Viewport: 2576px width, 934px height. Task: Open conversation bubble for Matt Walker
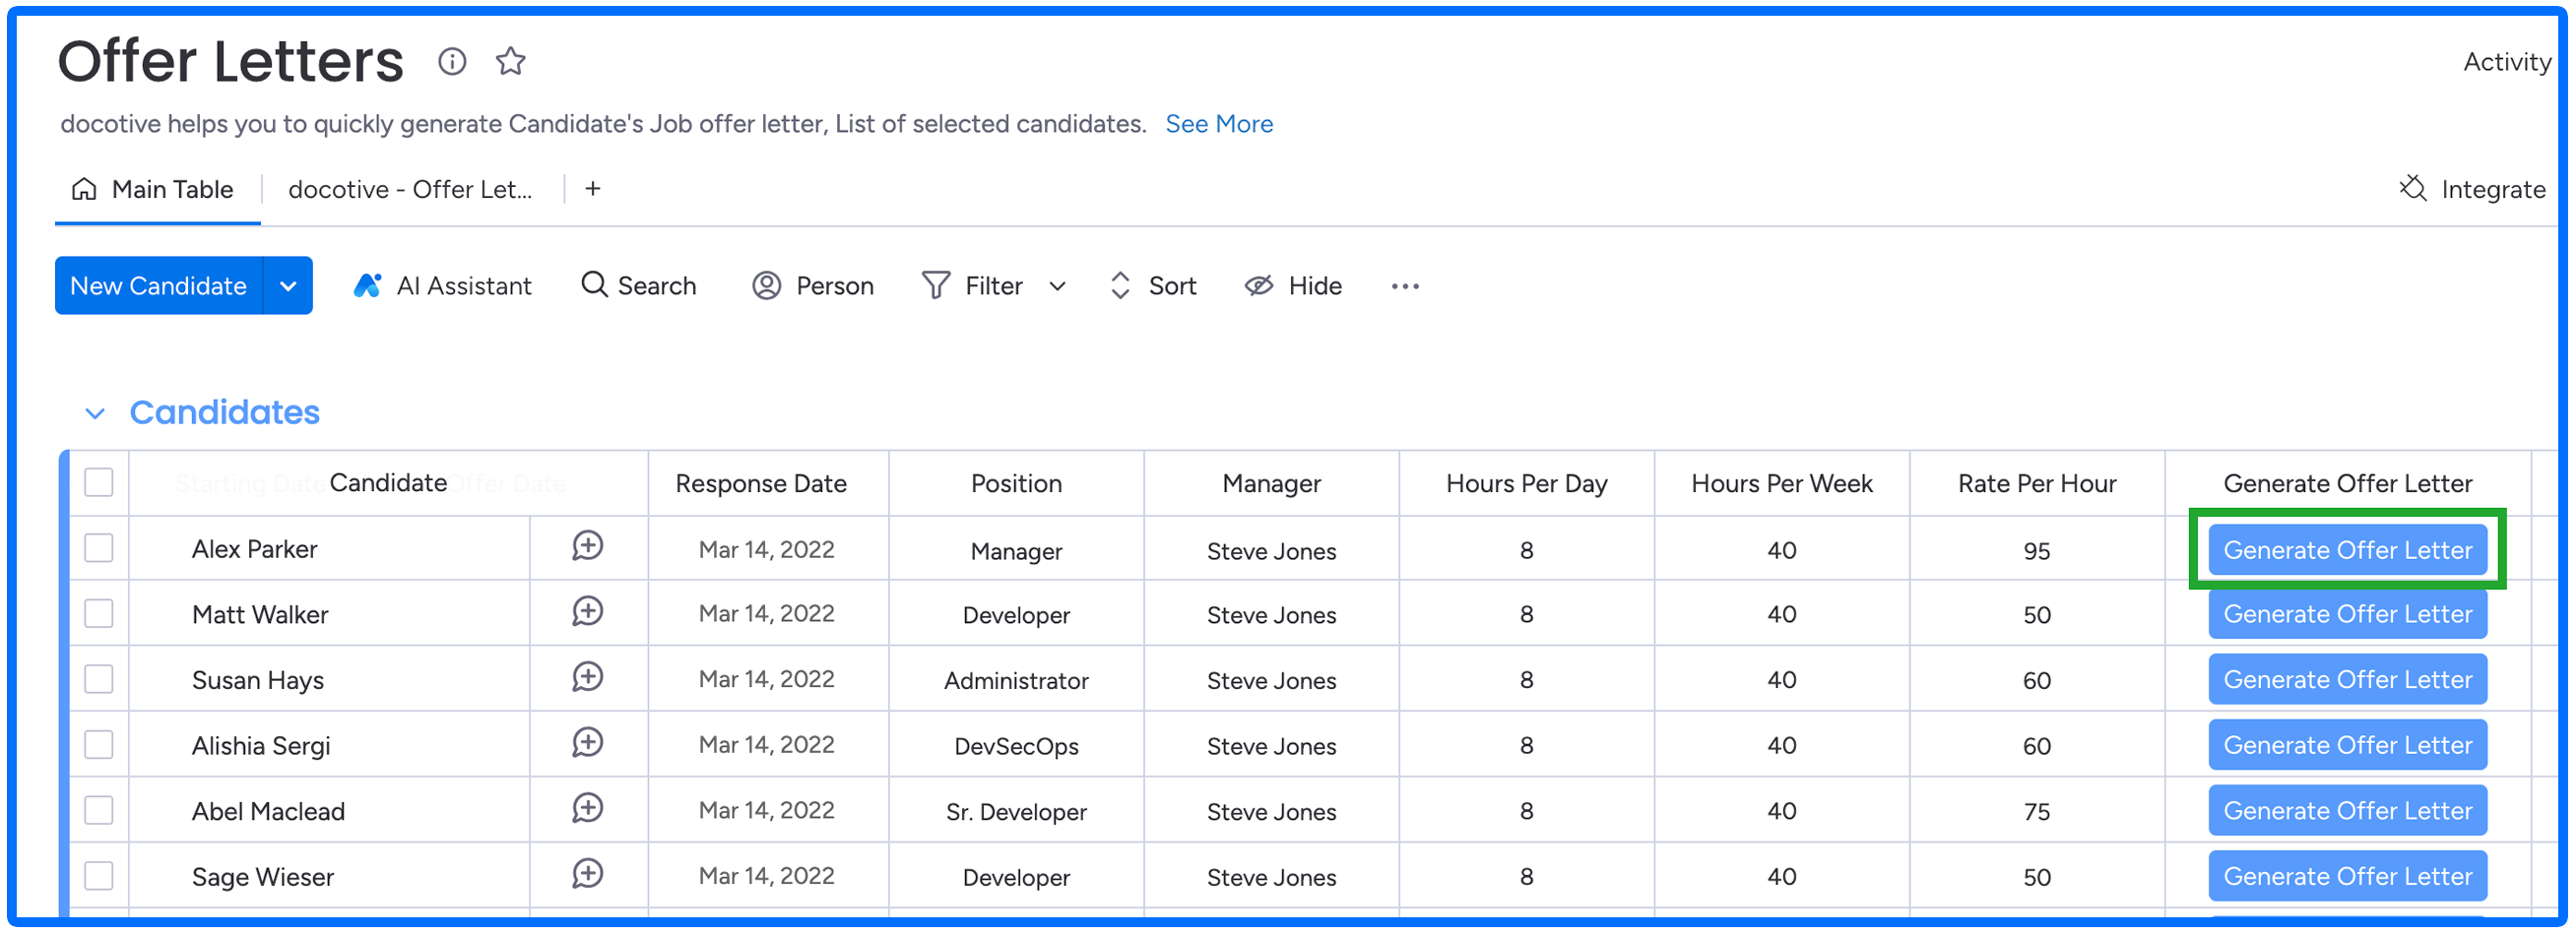point(588,612)
